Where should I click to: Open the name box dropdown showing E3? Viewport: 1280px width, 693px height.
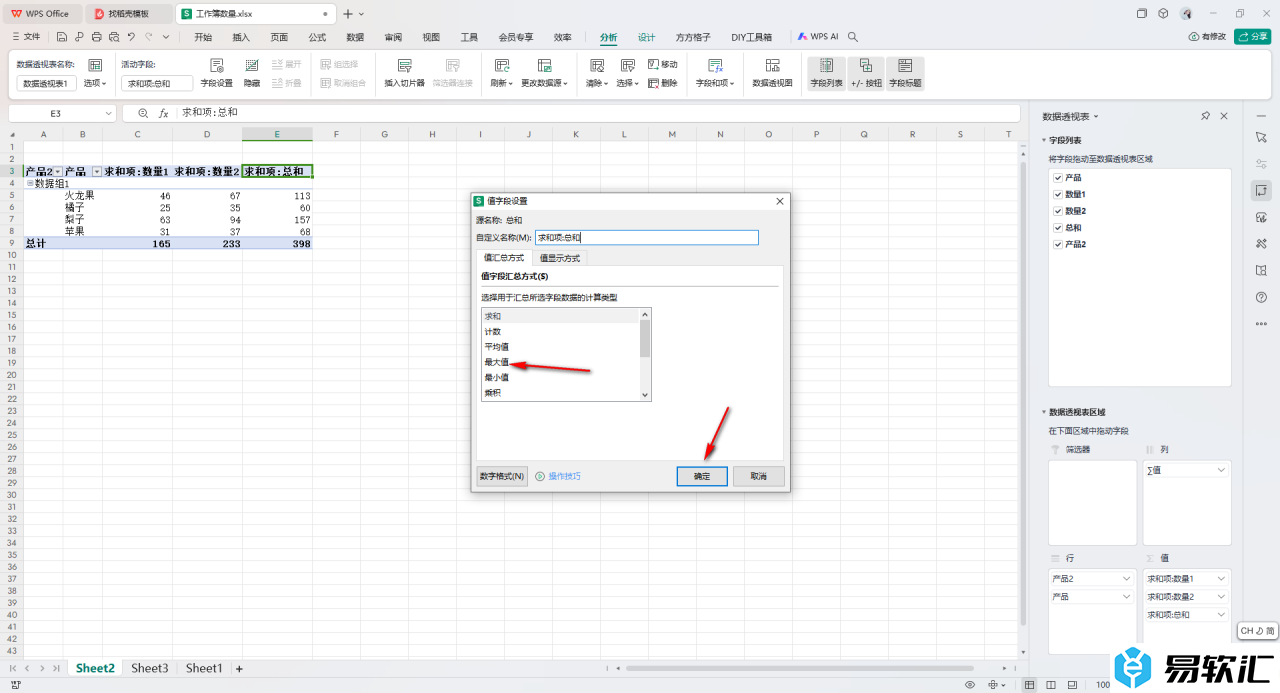(x=108, y=114)
